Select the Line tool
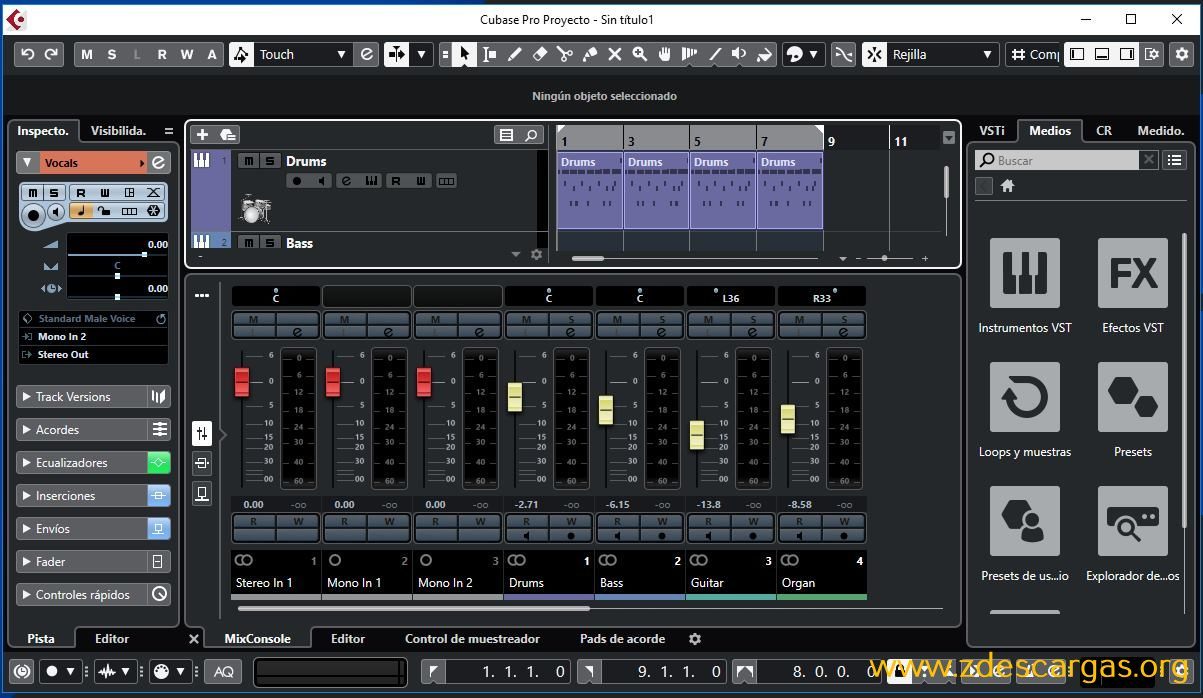 715,54
